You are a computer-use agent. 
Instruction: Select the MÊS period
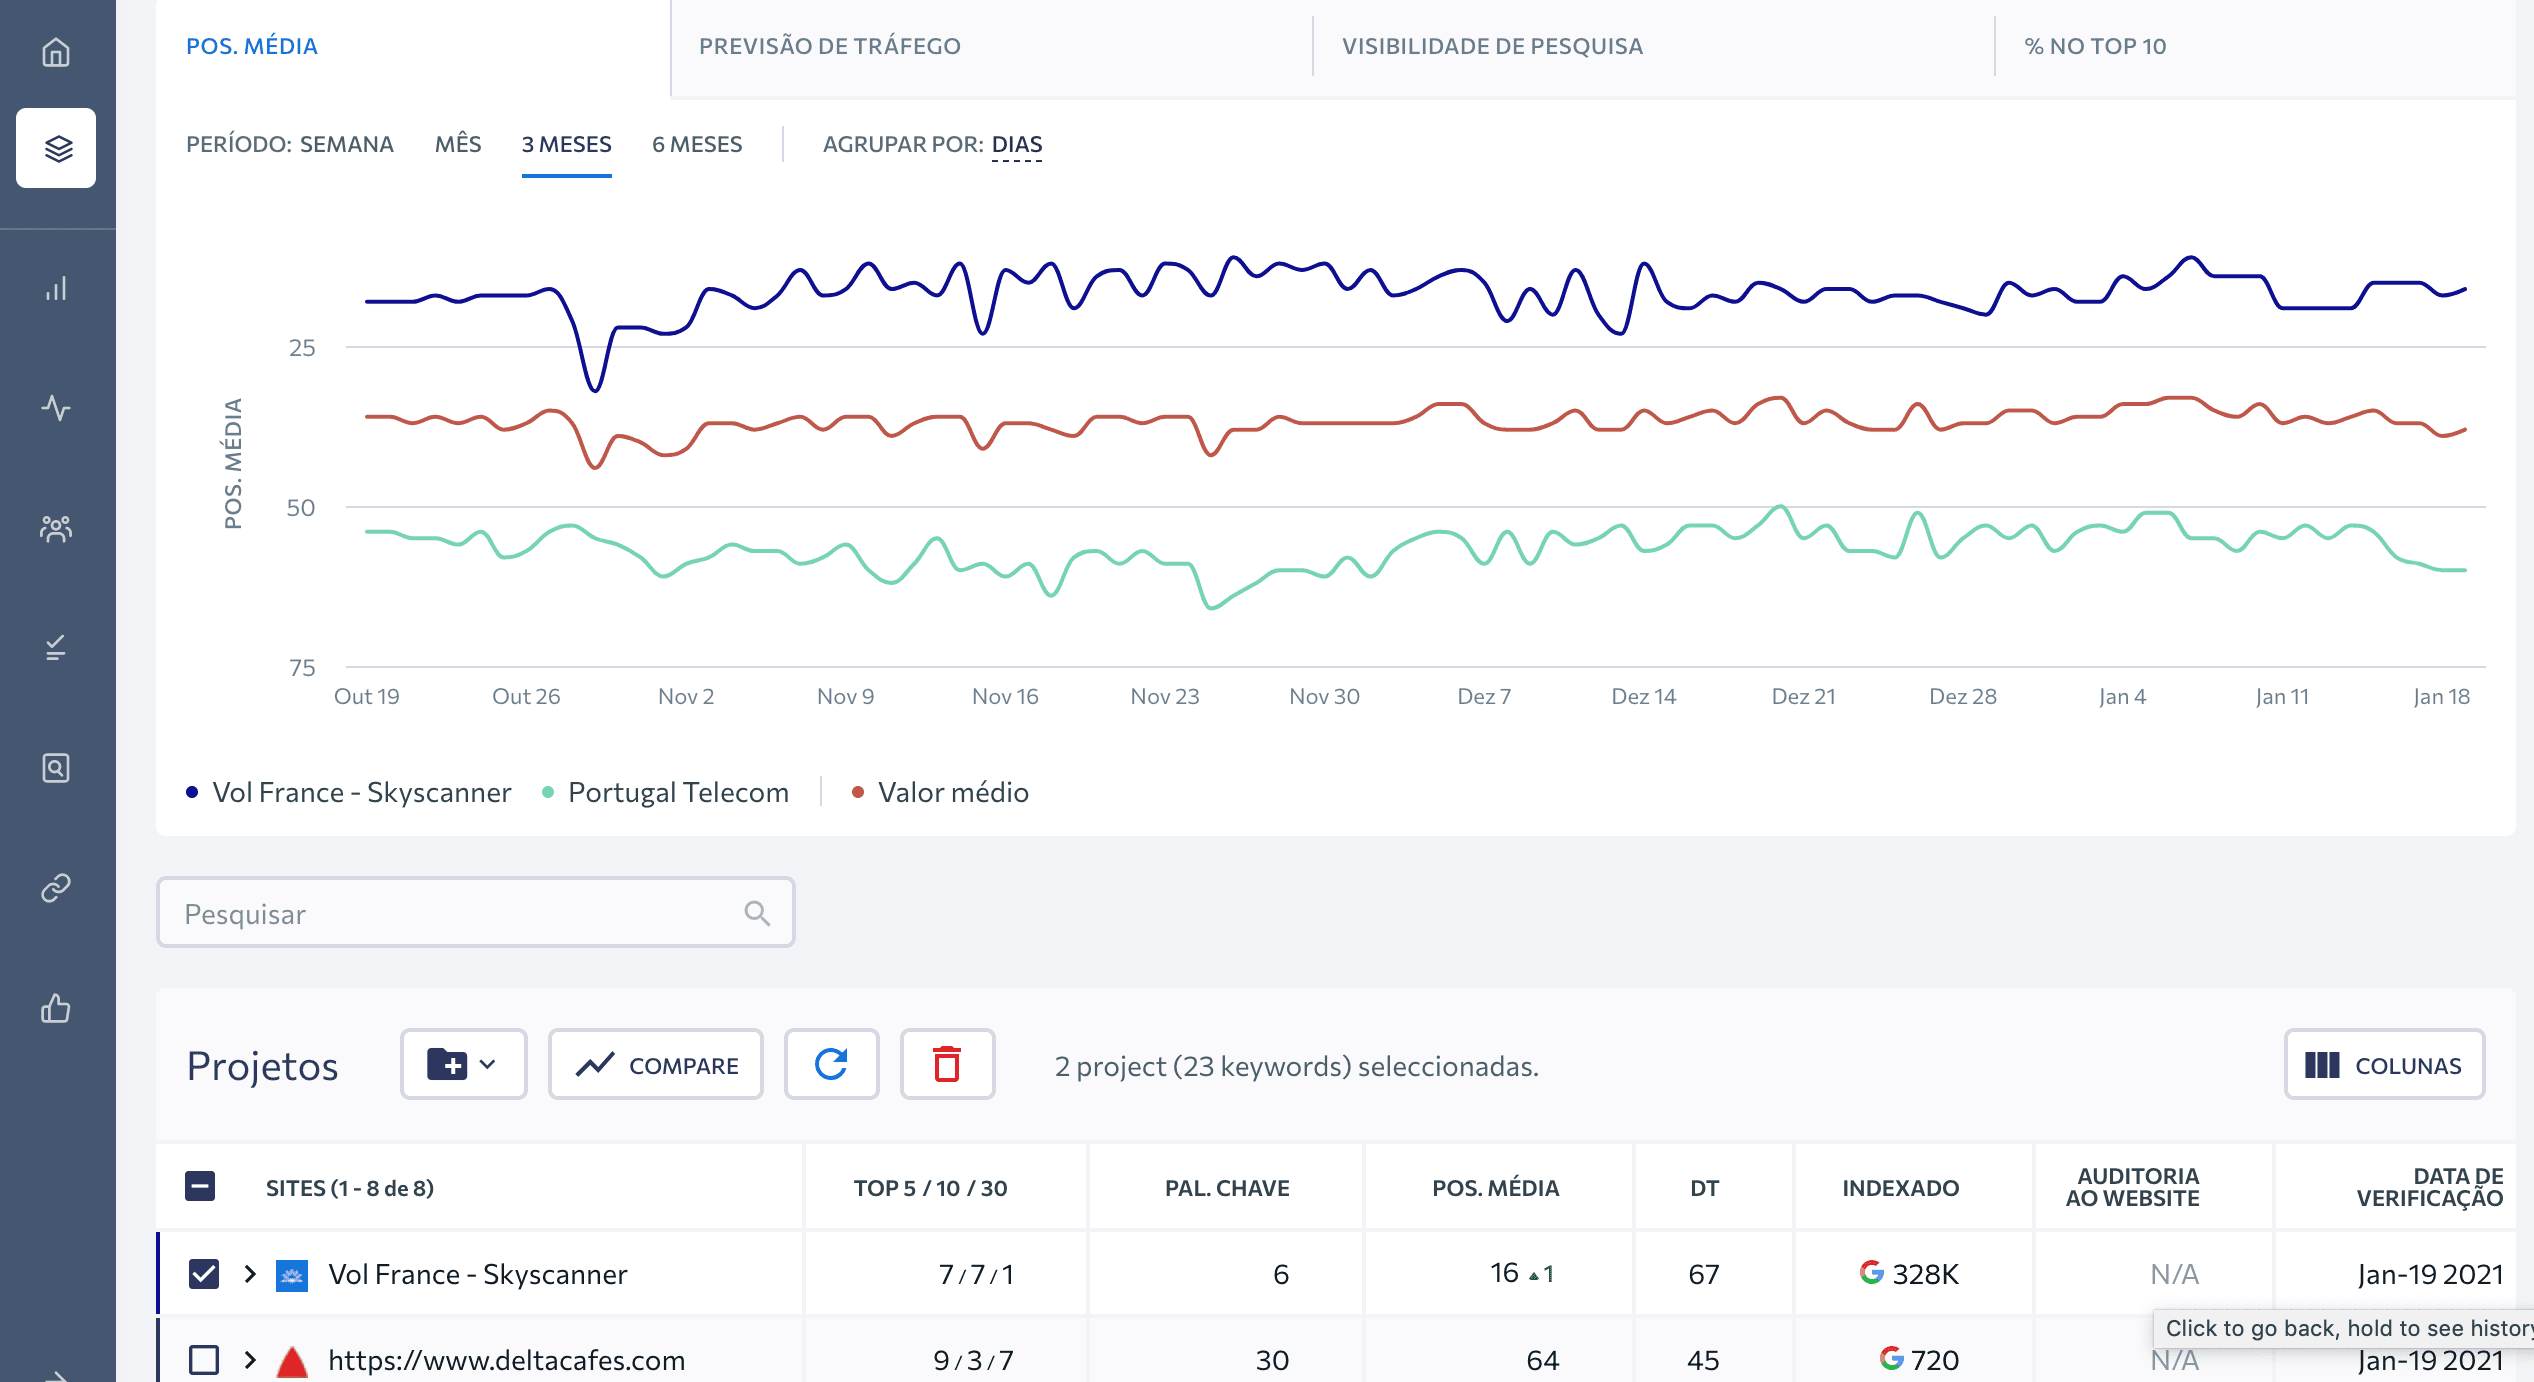pyautogui.click(x=458, y=144)
